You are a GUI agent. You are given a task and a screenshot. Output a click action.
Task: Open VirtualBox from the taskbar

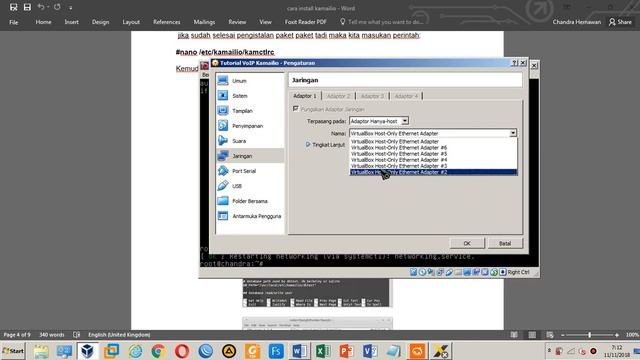point(87,351)
